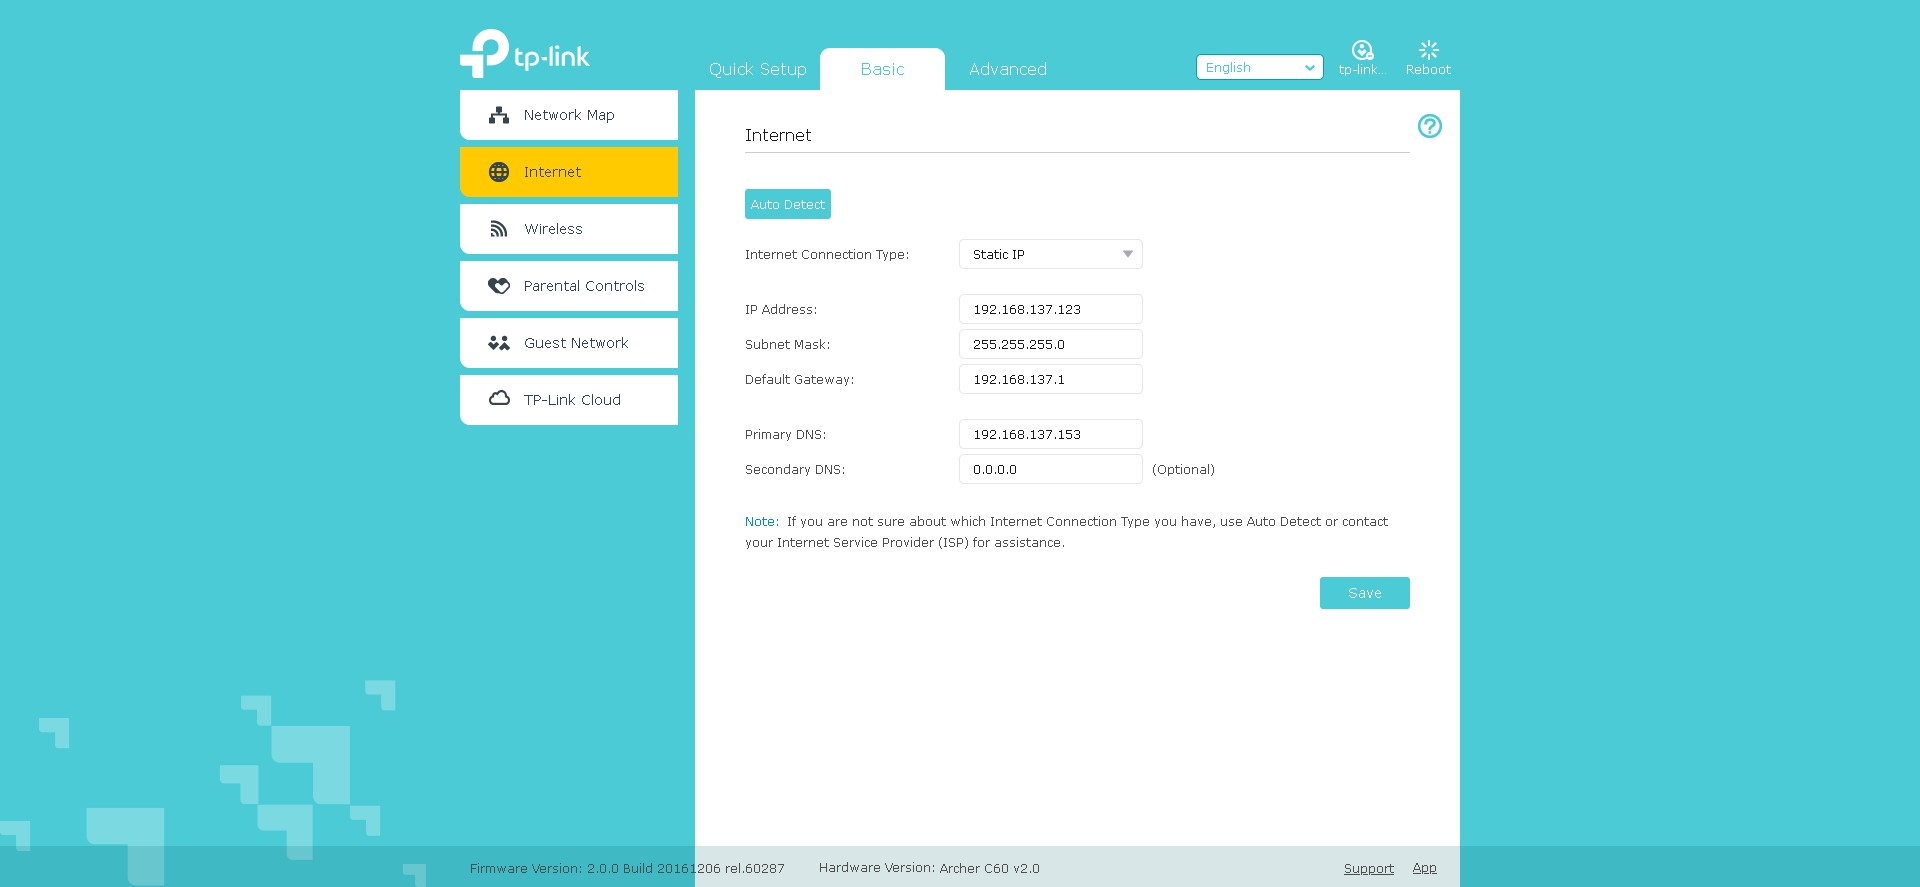Open the Guest Network menu item
The height and width of the screenshot is (887, 1920).
click(569, 343)
